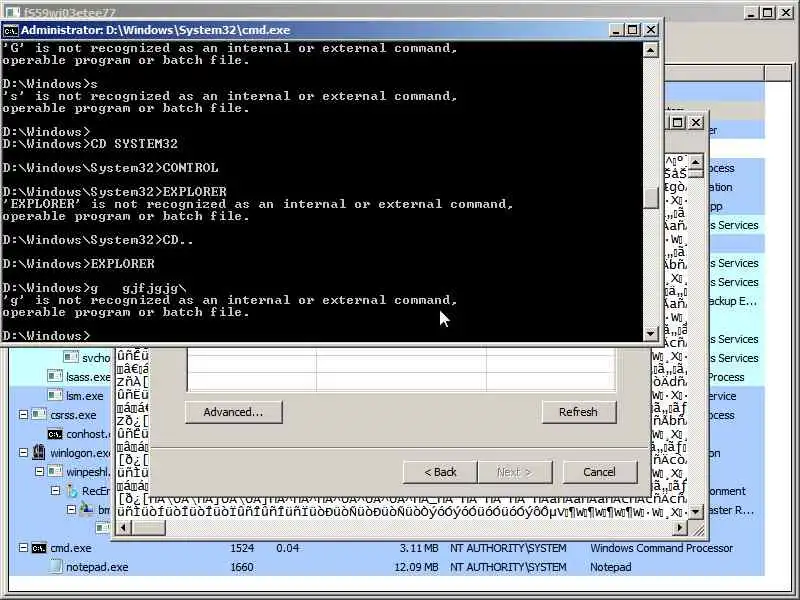Click the cmd window vertical scroll thumb

point(651,198)
